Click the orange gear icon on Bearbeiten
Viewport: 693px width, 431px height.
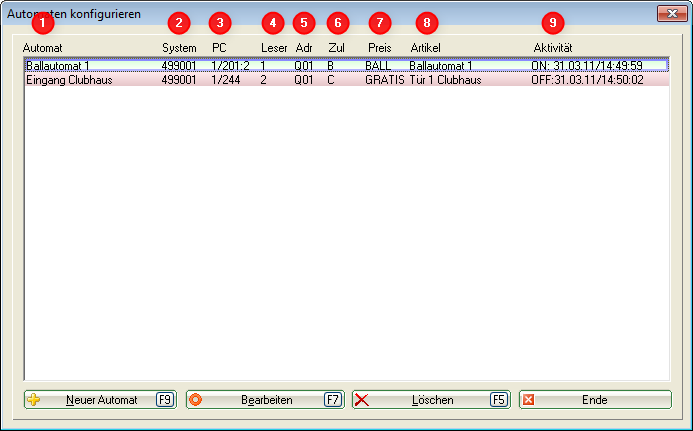coord(196,400)
